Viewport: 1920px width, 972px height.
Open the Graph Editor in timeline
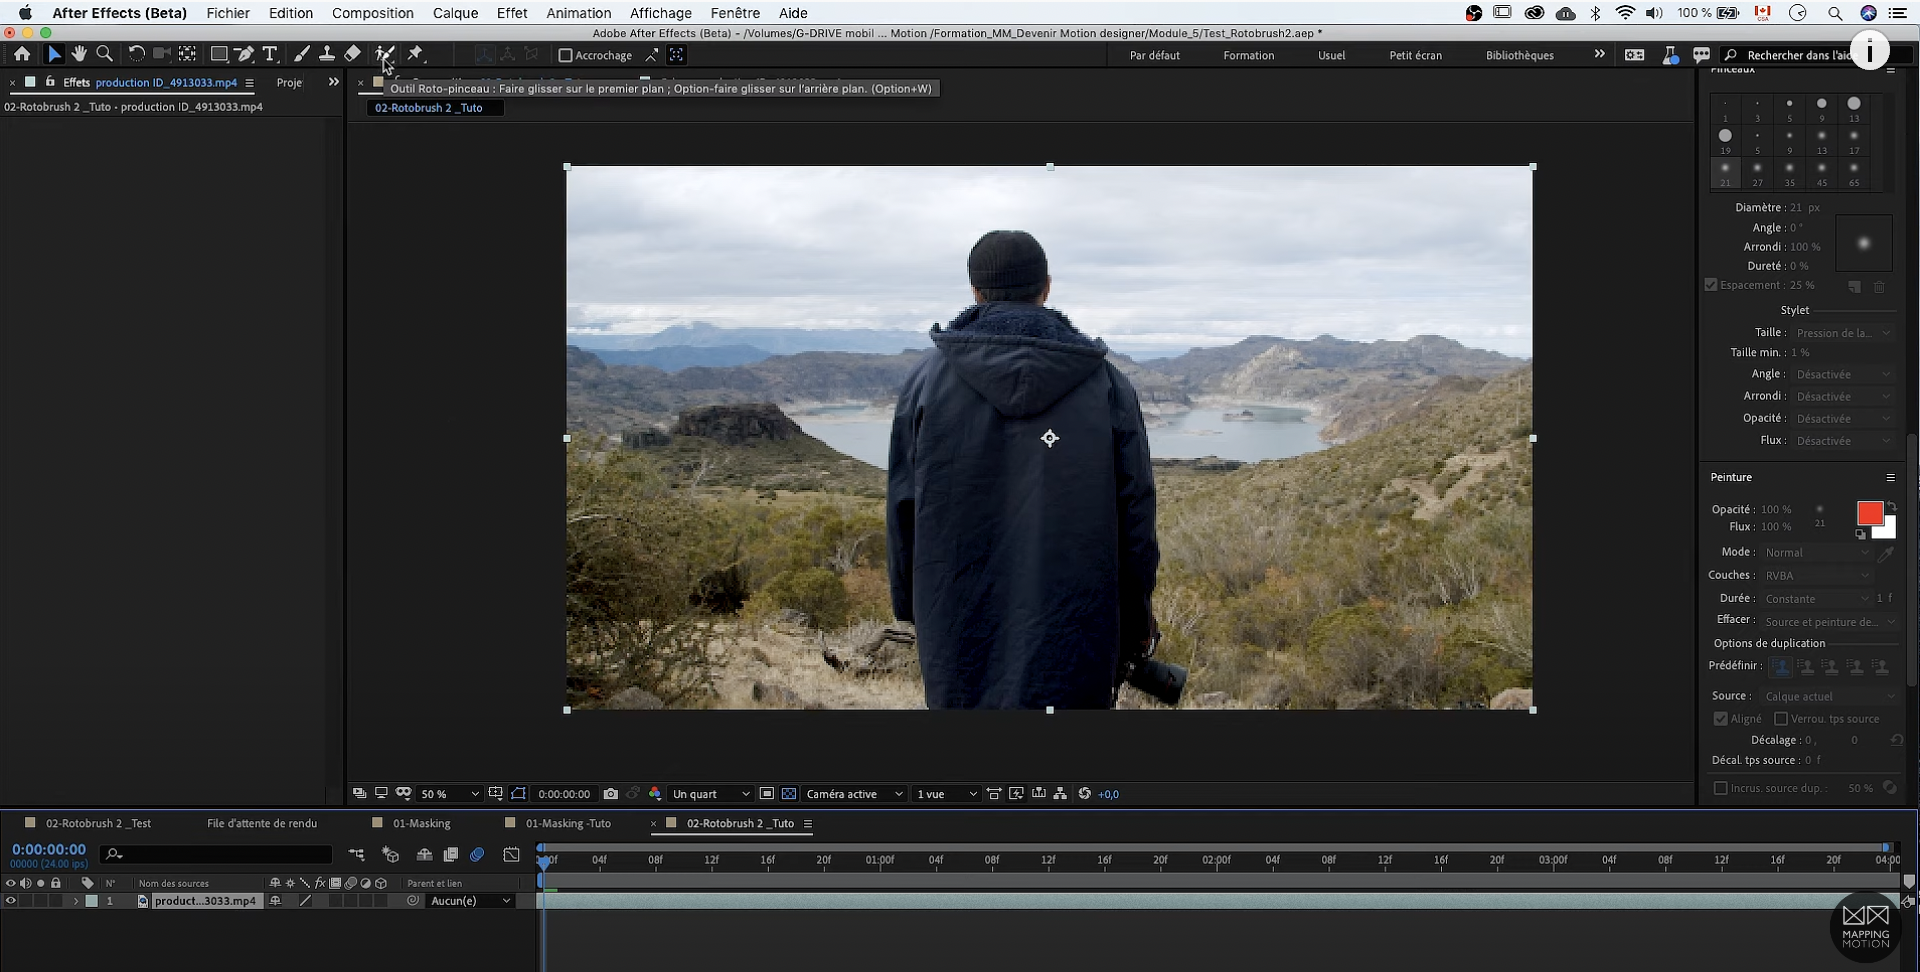(x=511, y=855)
